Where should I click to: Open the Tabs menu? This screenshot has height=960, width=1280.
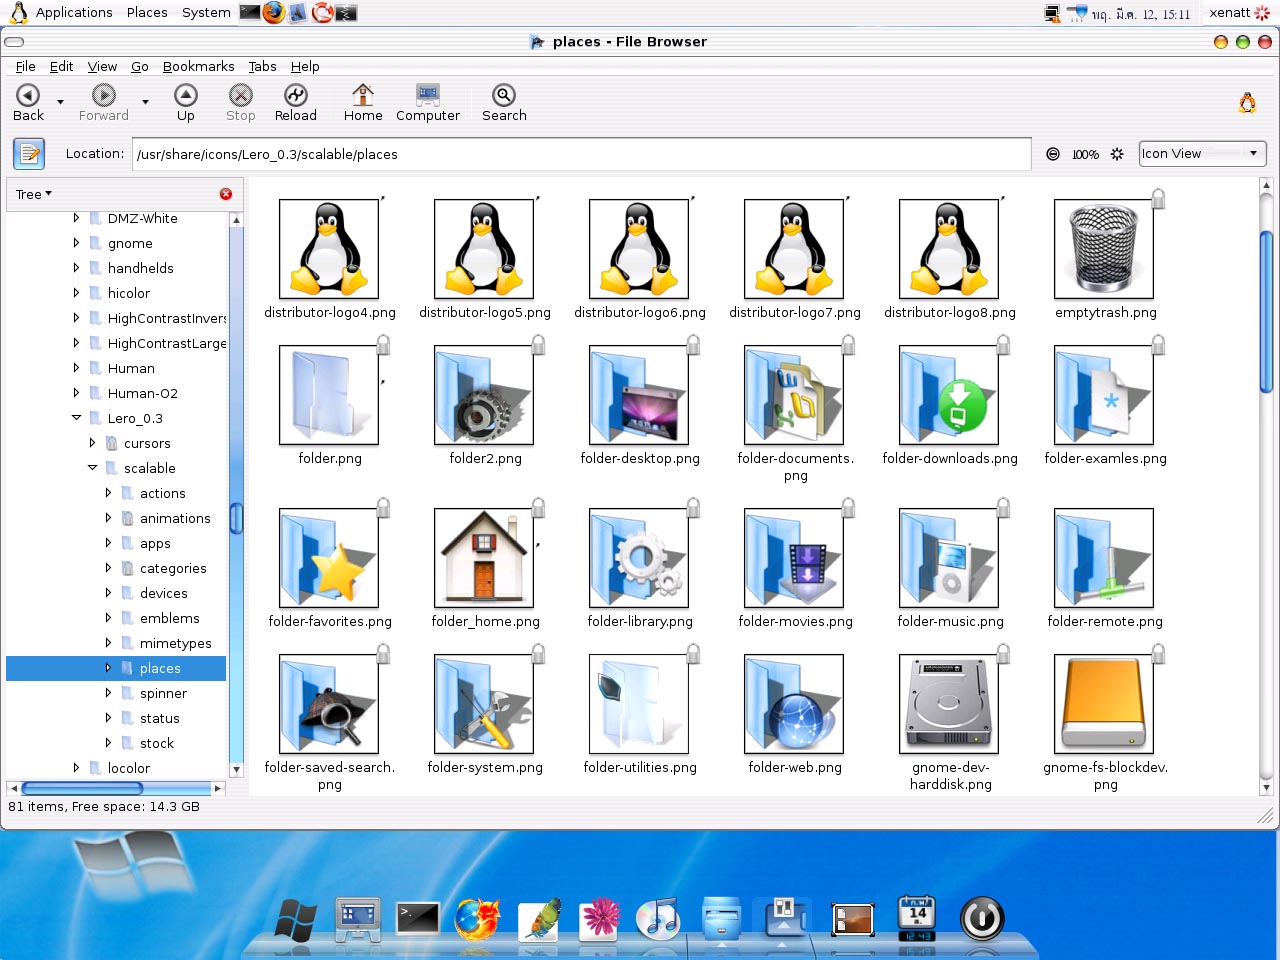[262, 66]
